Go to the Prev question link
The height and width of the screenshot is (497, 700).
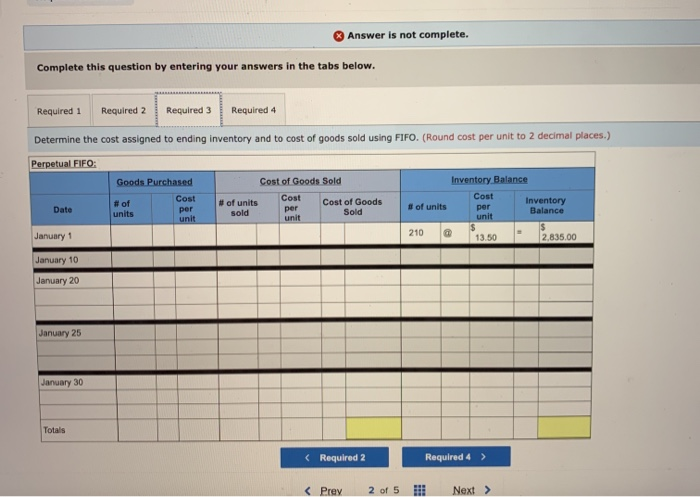(331, 491)
